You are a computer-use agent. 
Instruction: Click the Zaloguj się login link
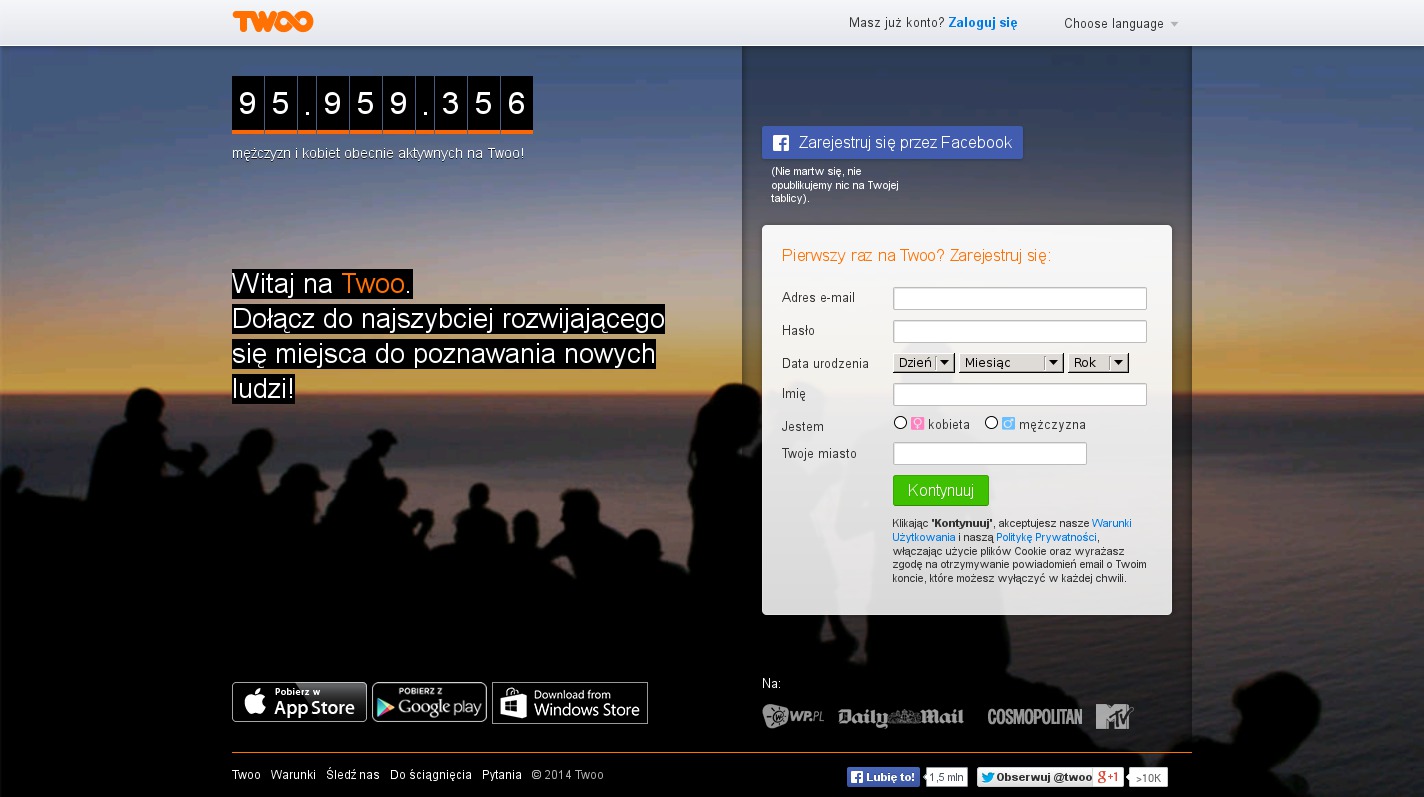click(x=982, y=23)
